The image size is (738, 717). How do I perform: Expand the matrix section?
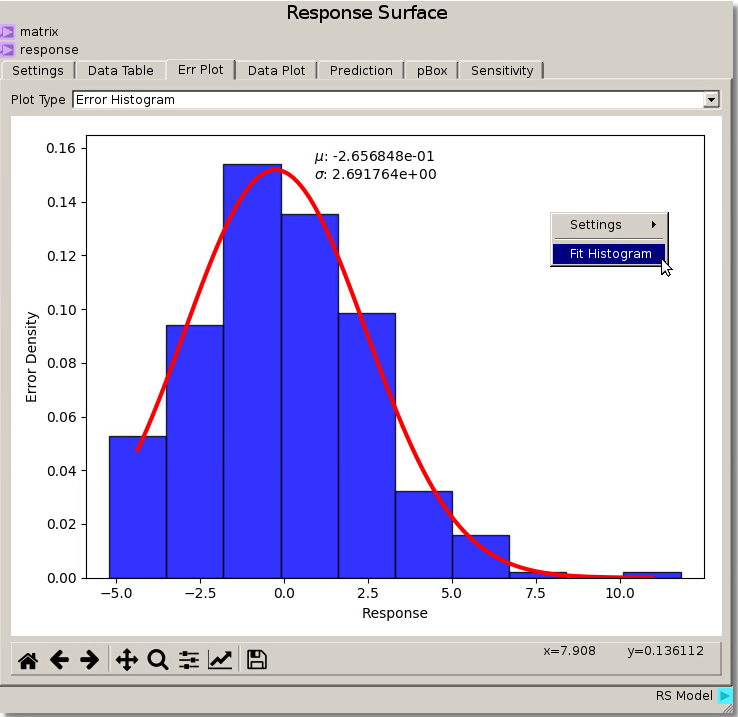click(8, 32)
